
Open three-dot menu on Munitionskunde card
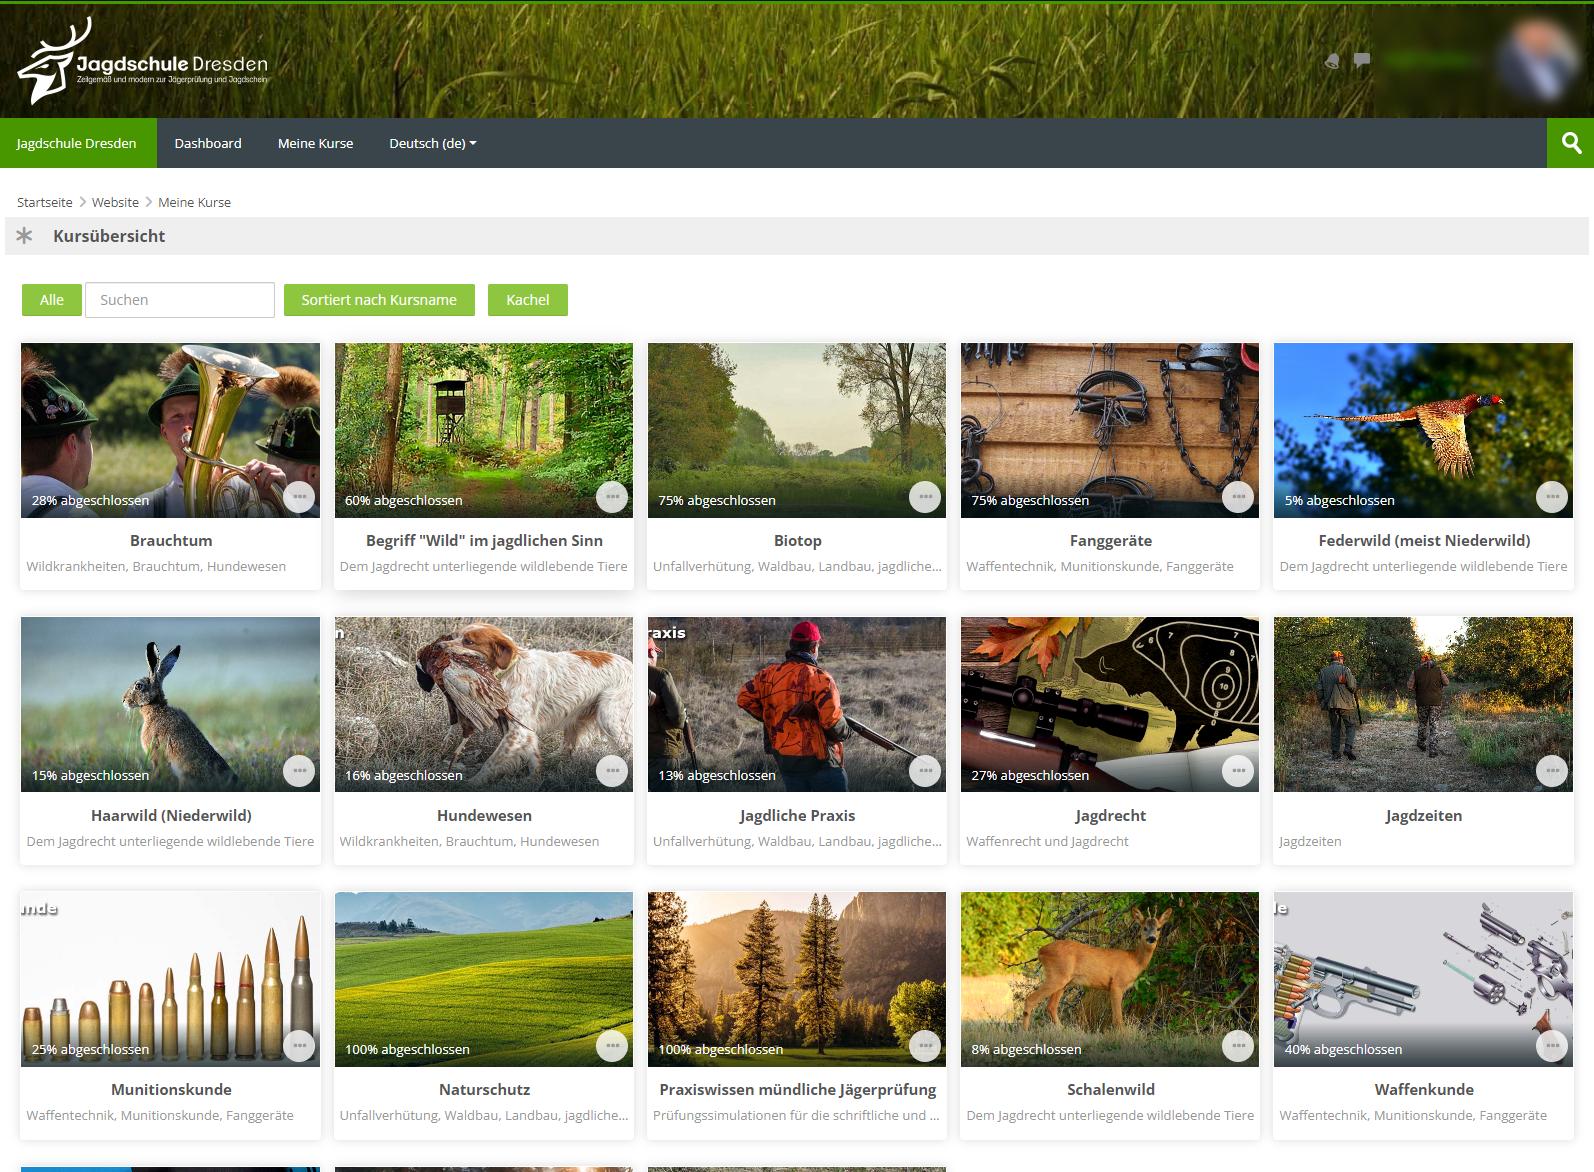point(299,1046)
